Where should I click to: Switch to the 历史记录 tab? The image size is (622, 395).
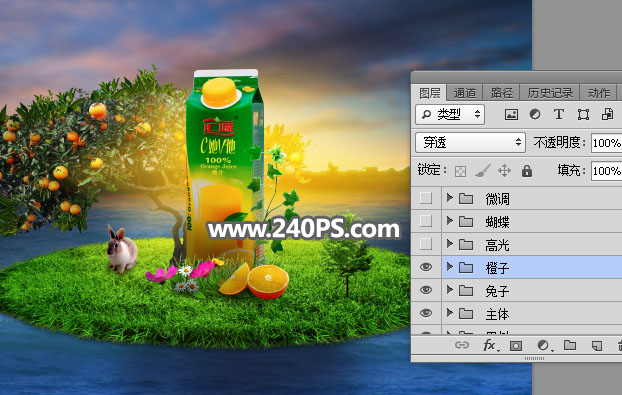pyautogui.click(x=550, y=93)
